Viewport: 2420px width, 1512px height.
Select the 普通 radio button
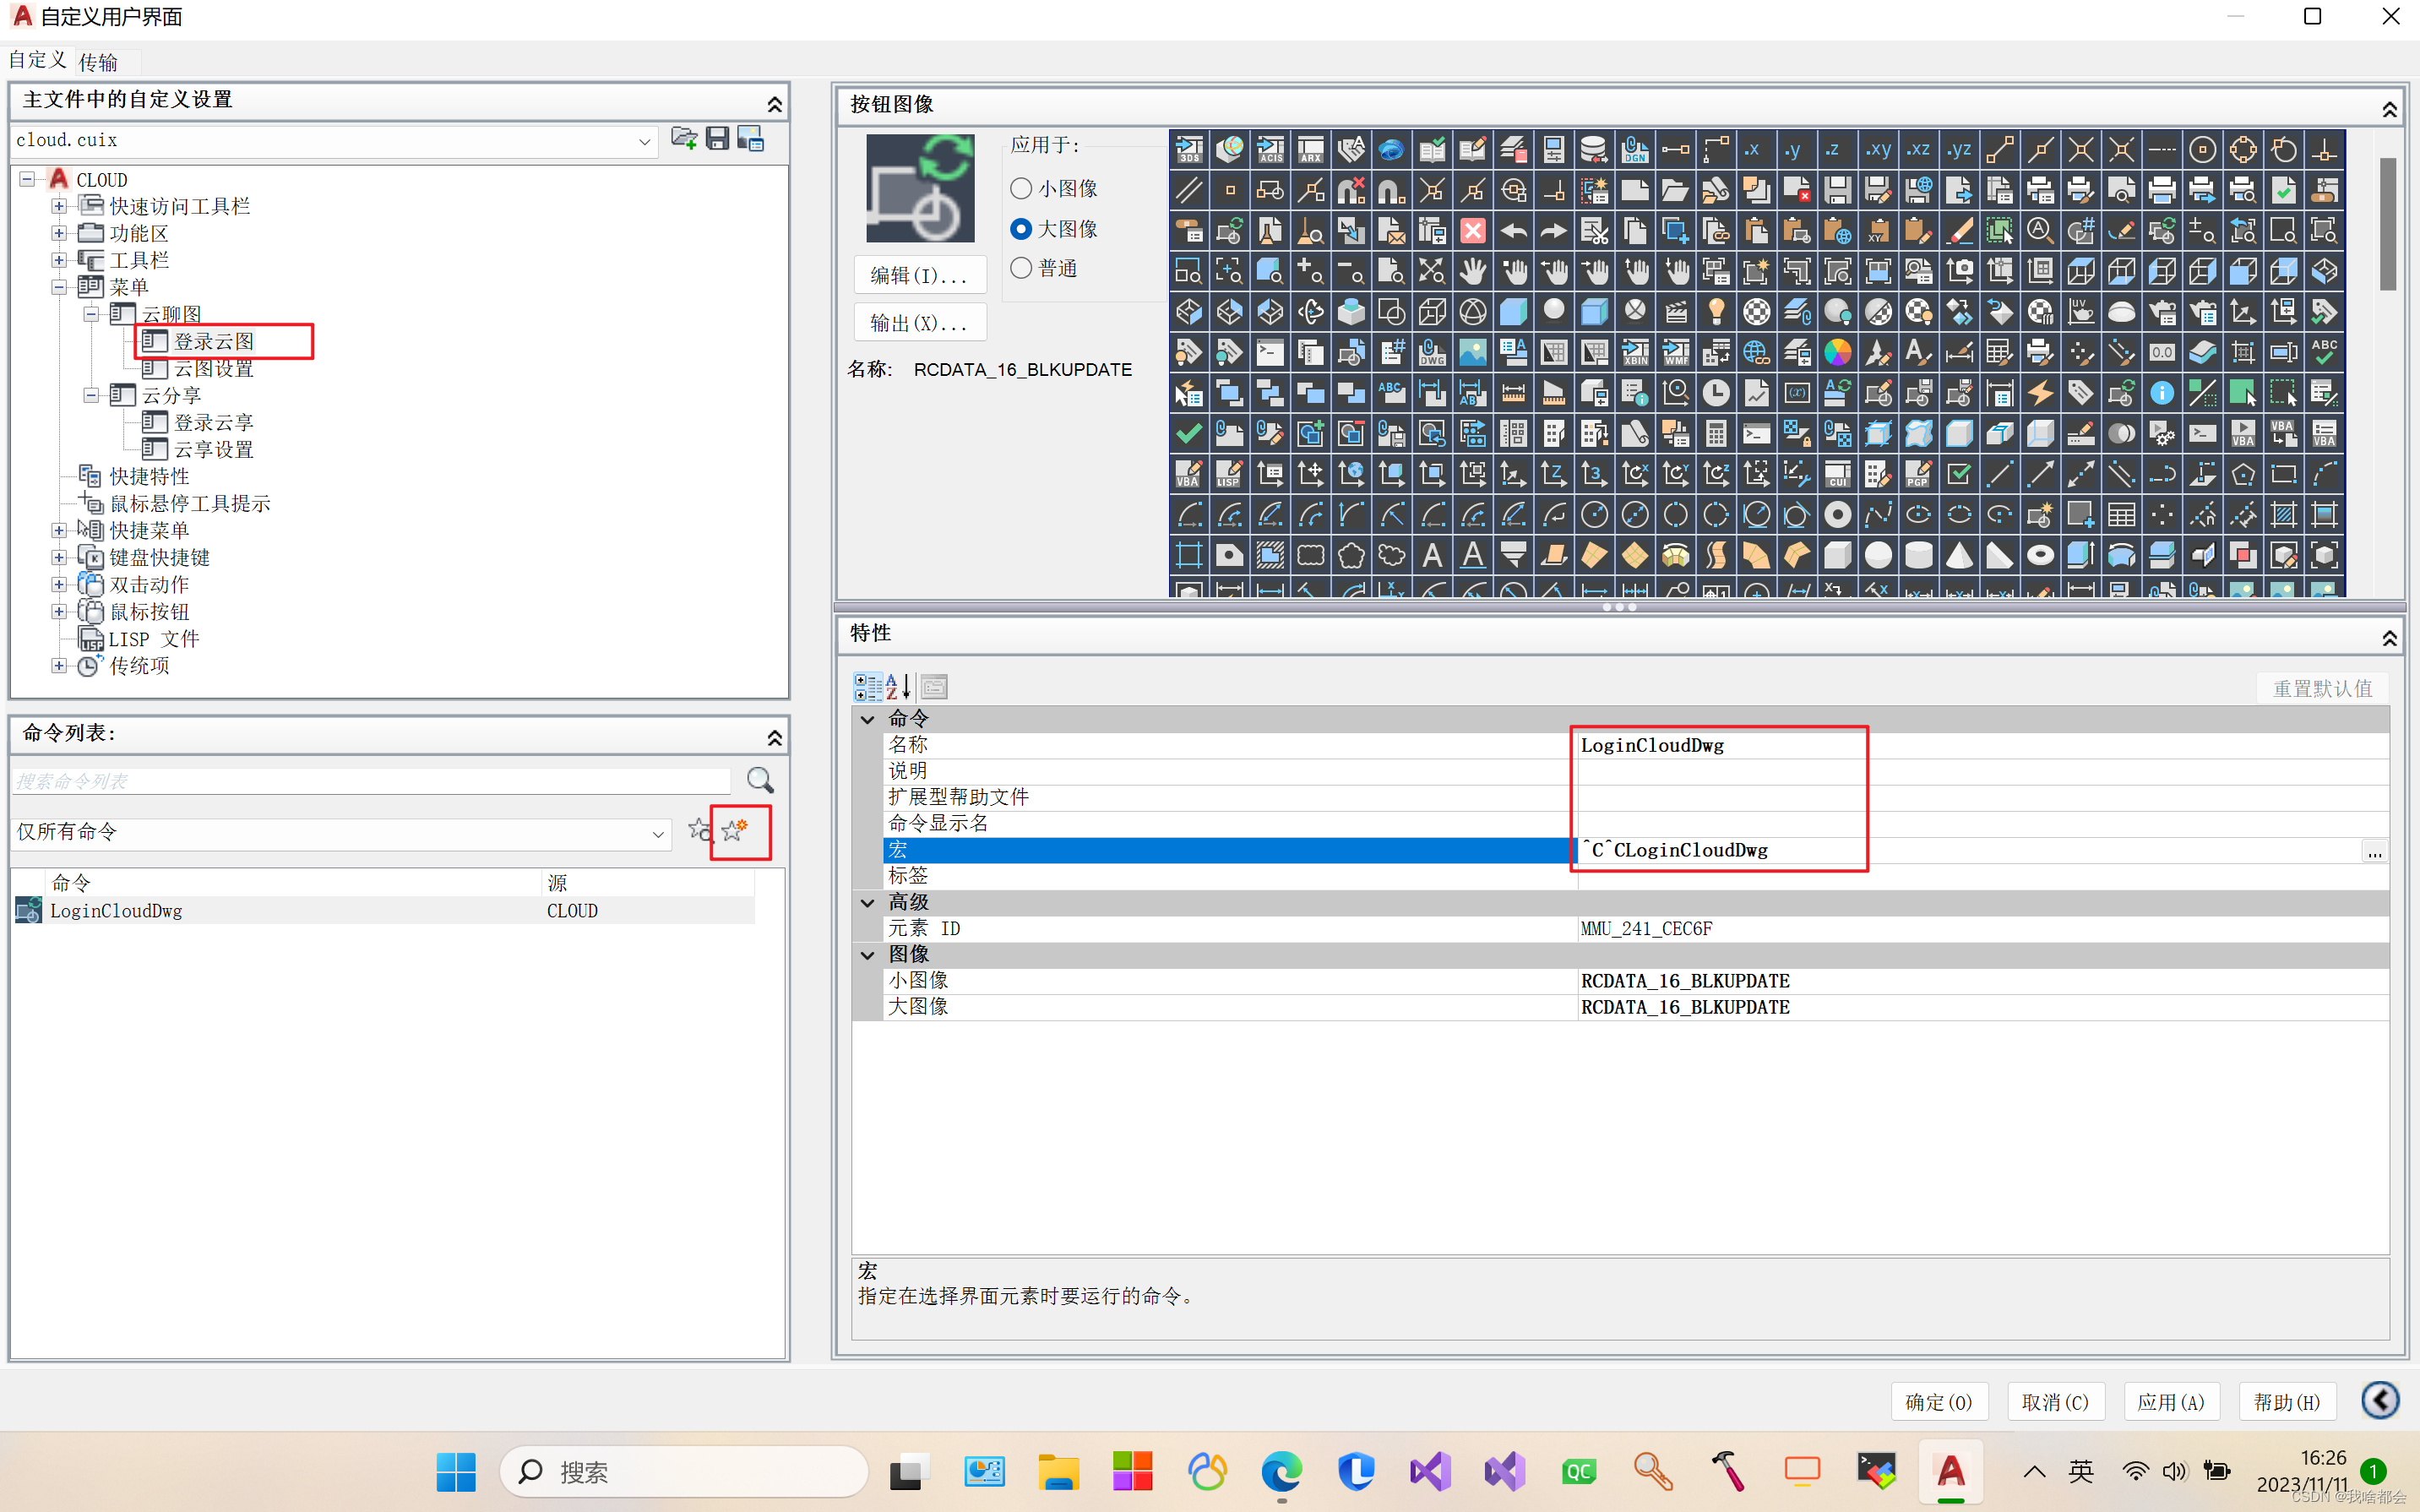(1021, 268)
